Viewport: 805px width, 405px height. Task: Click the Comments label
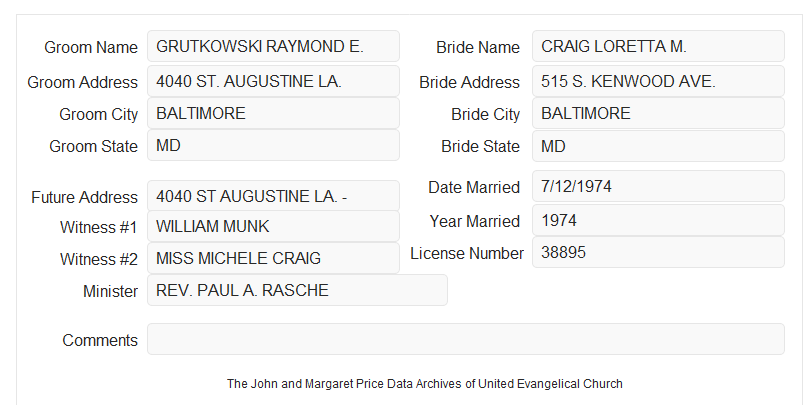(100, 340)
